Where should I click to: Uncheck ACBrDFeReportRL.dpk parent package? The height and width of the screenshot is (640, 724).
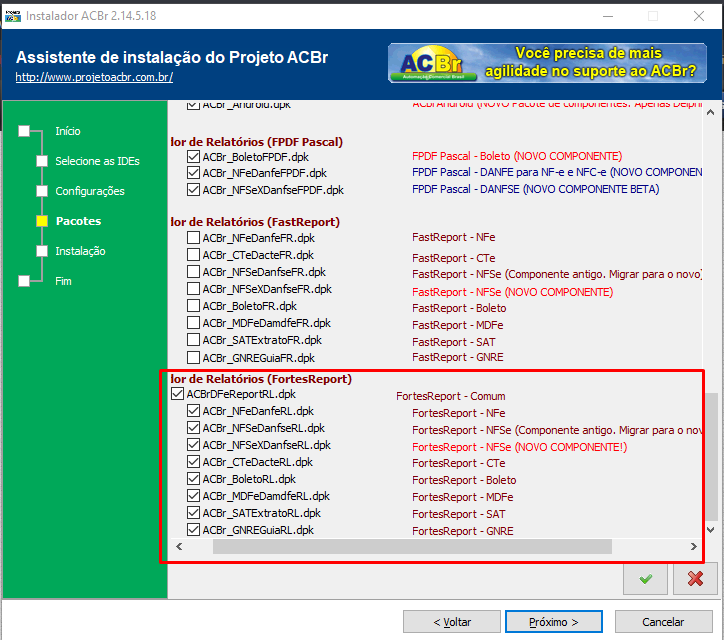[x=177, y=394]
